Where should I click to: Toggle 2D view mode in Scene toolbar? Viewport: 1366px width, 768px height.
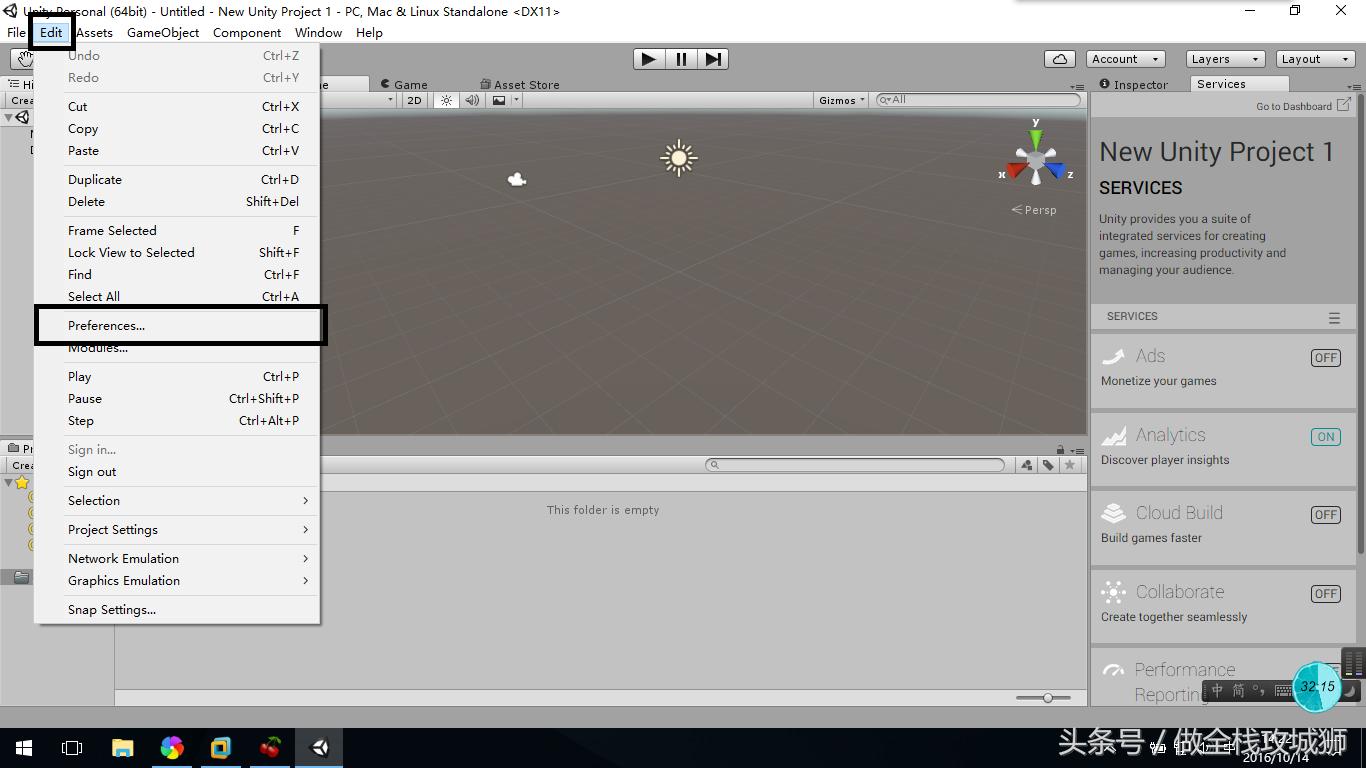coord(414,100)
